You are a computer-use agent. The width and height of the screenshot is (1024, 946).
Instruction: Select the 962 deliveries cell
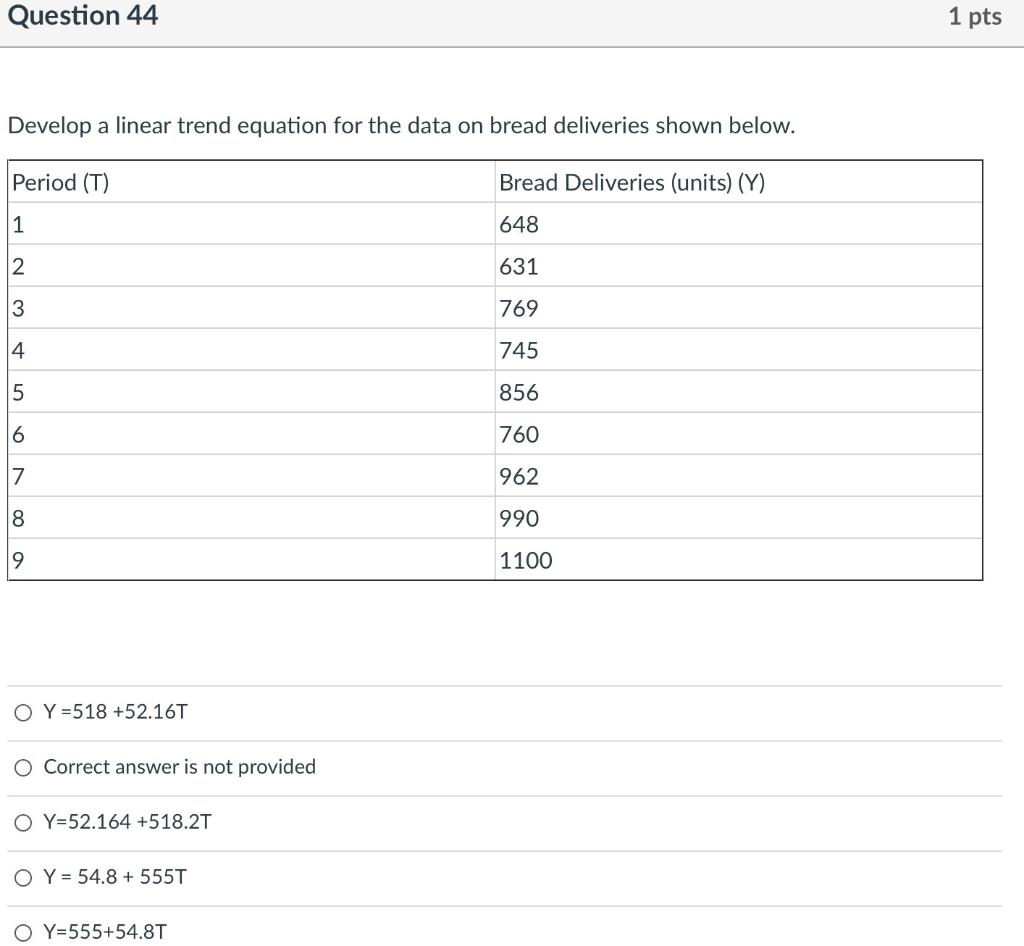point(518,476)
